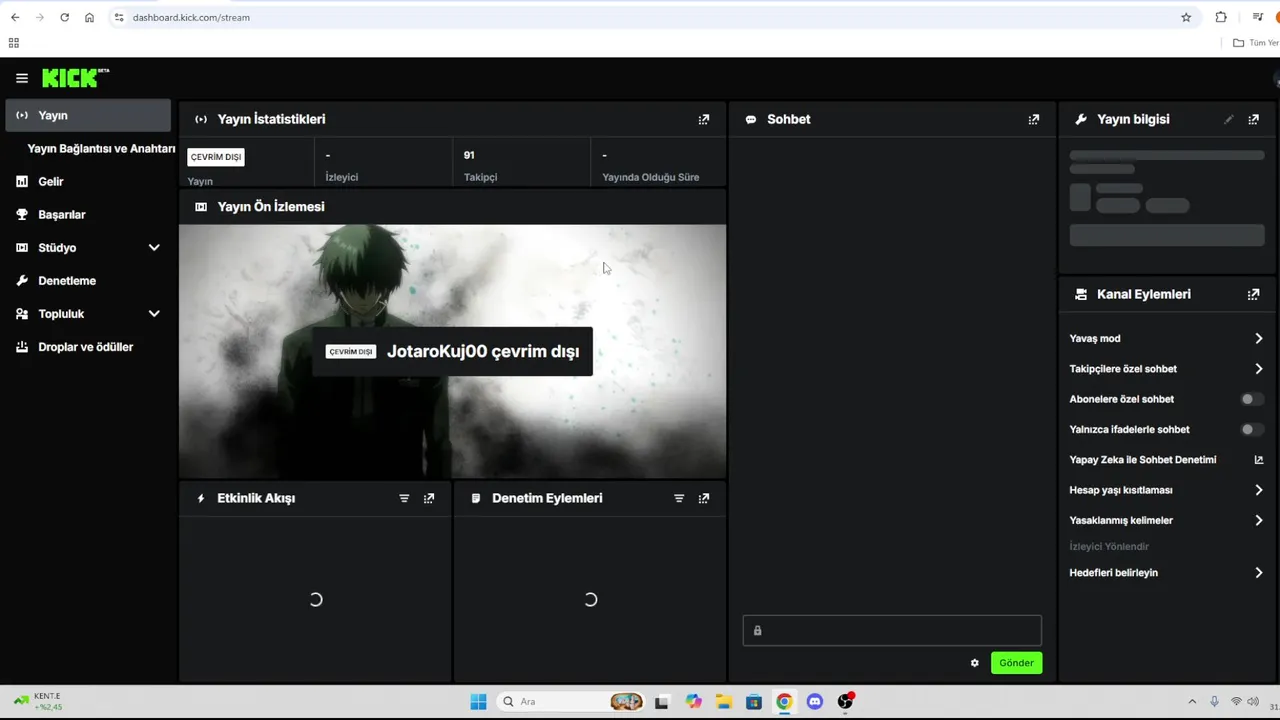
Task: Expand the Topluluk sidebar section
Action: (x=154, y=314)
